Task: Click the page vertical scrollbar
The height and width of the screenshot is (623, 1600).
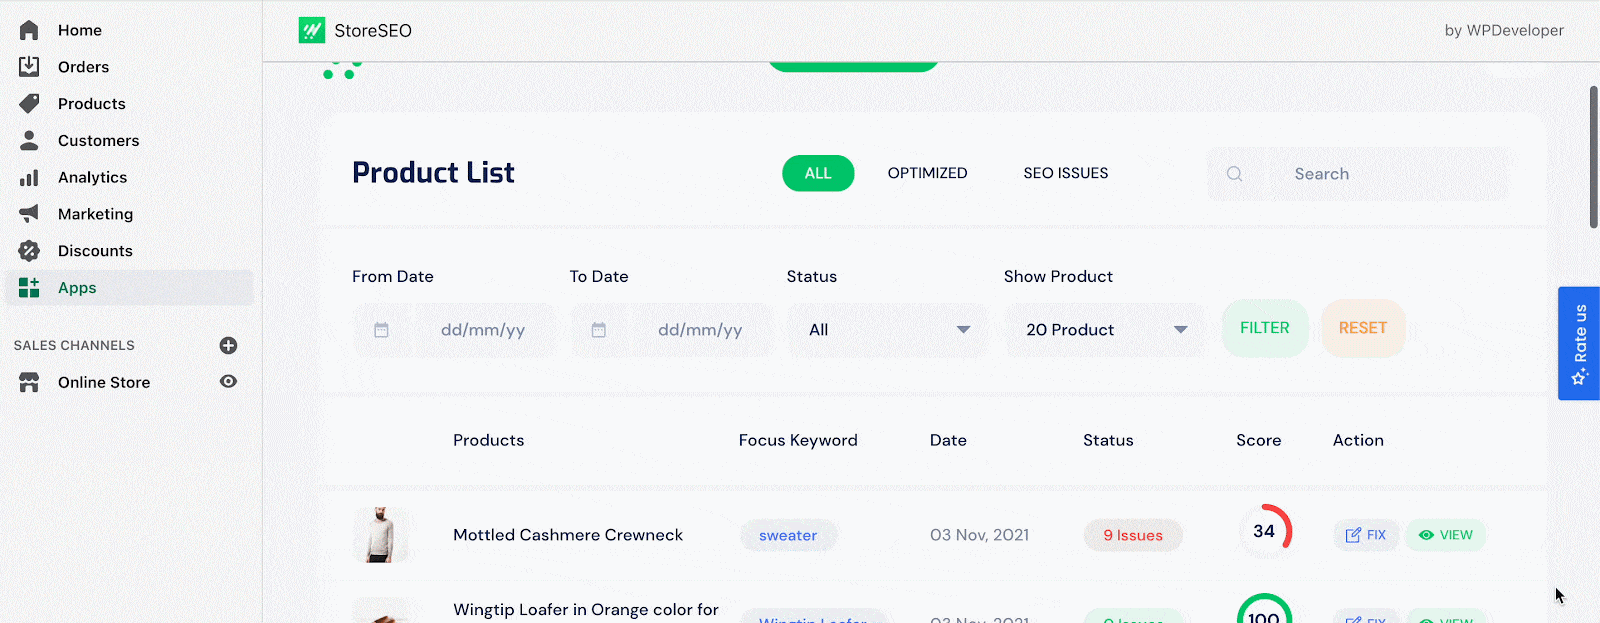Action: [1593, 157]
